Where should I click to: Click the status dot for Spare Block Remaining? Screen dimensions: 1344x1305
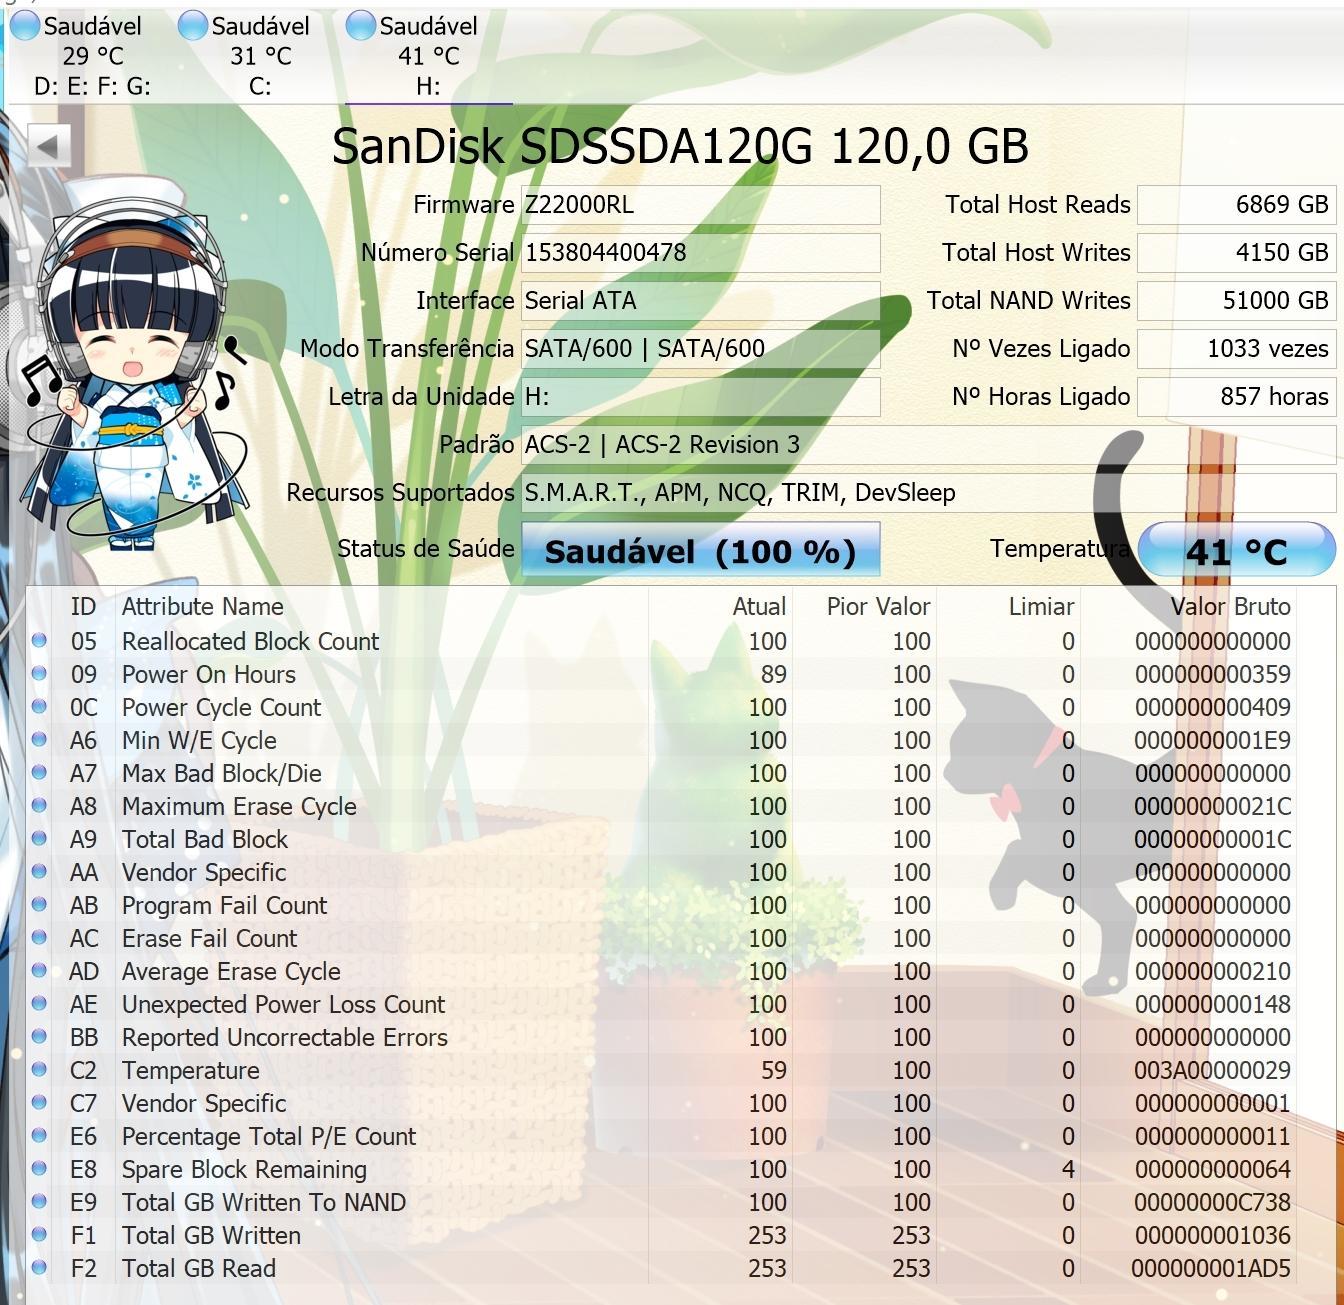pyautogui.click(x=39, y=1169)
